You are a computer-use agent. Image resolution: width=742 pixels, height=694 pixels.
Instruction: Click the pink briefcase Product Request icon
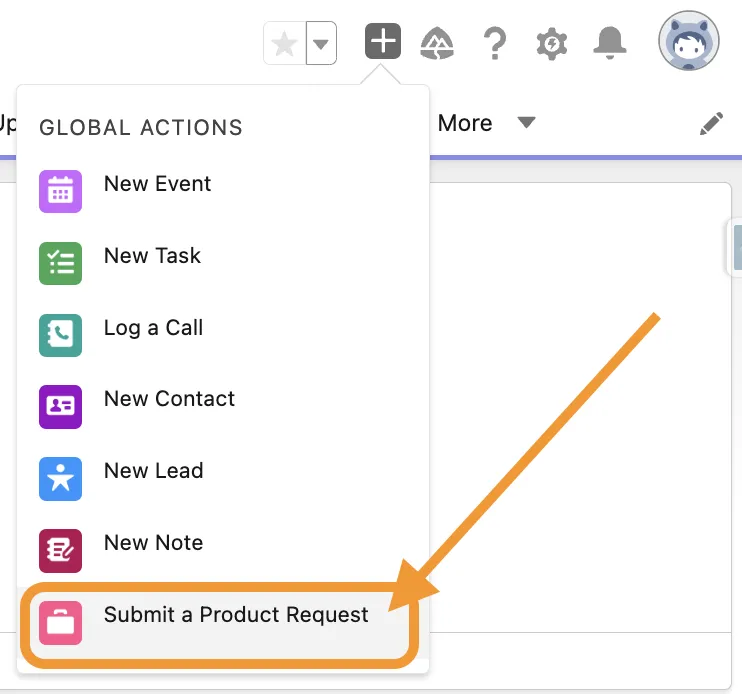[60, 622]
